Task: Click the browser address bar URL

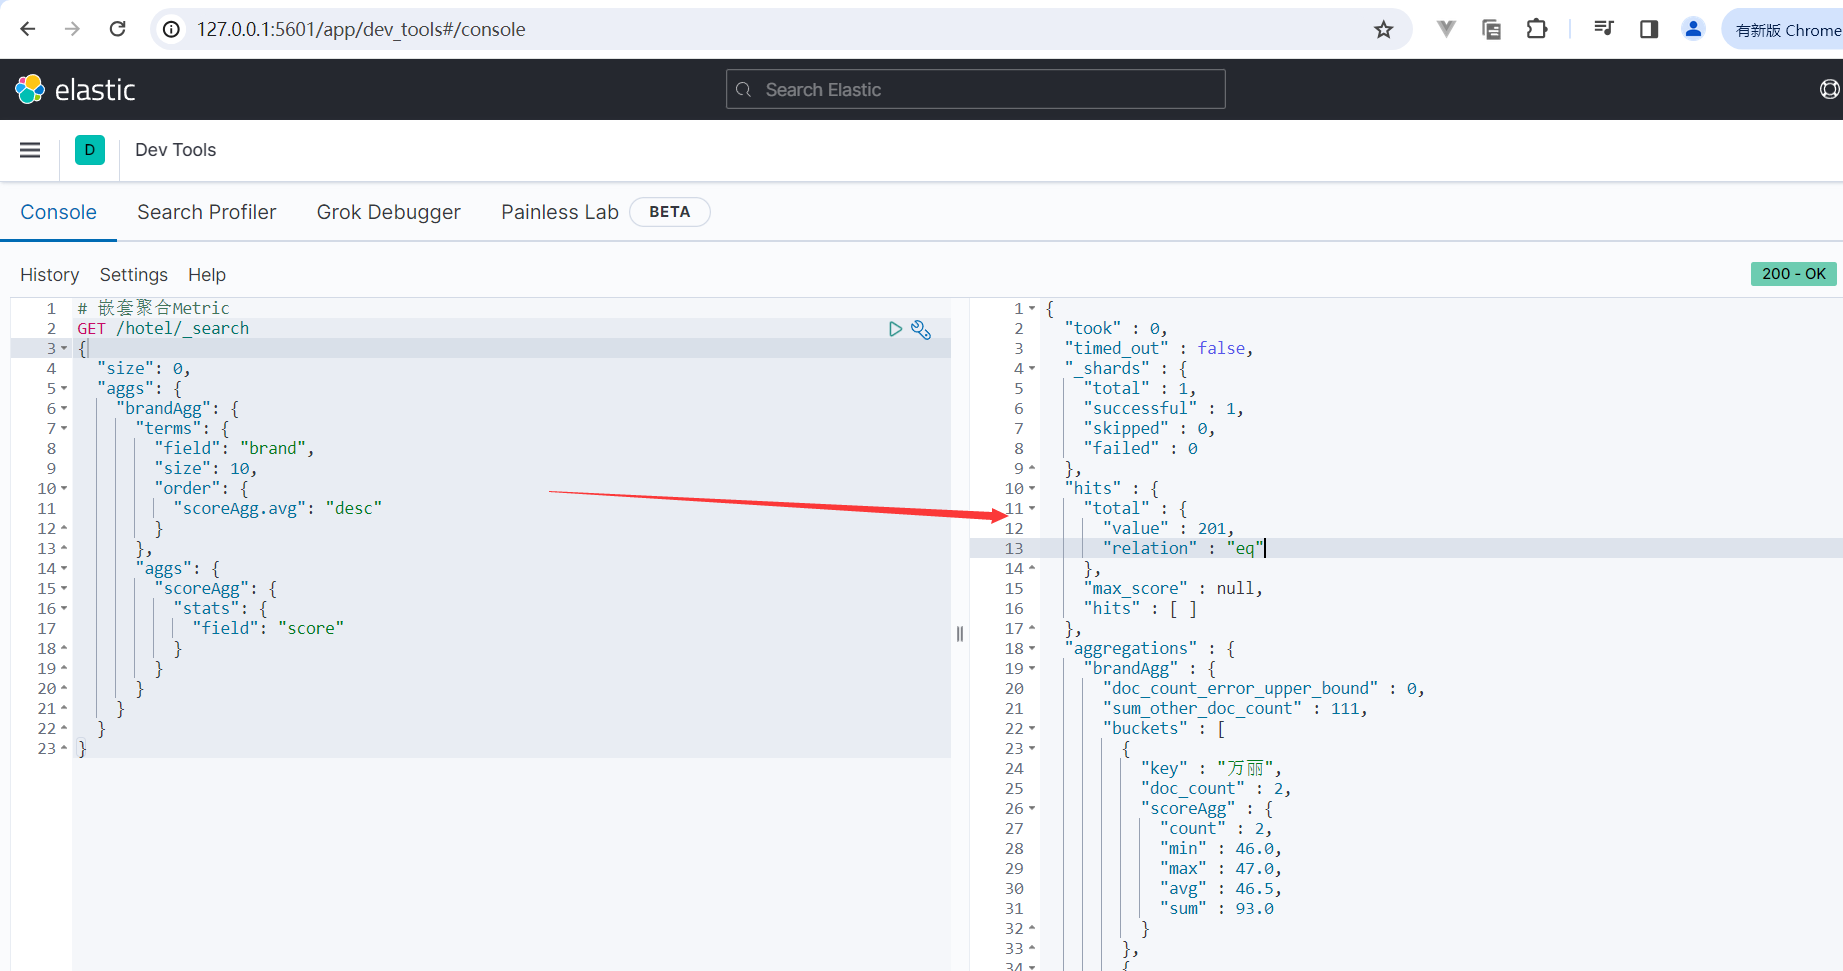Action: click(x=361, y=30)
